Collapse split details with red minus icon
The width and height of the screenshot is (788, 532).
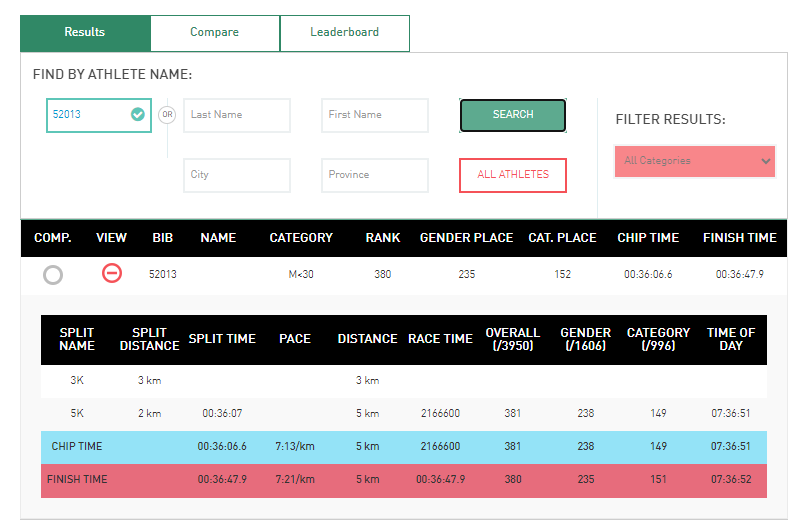(112, 274)
